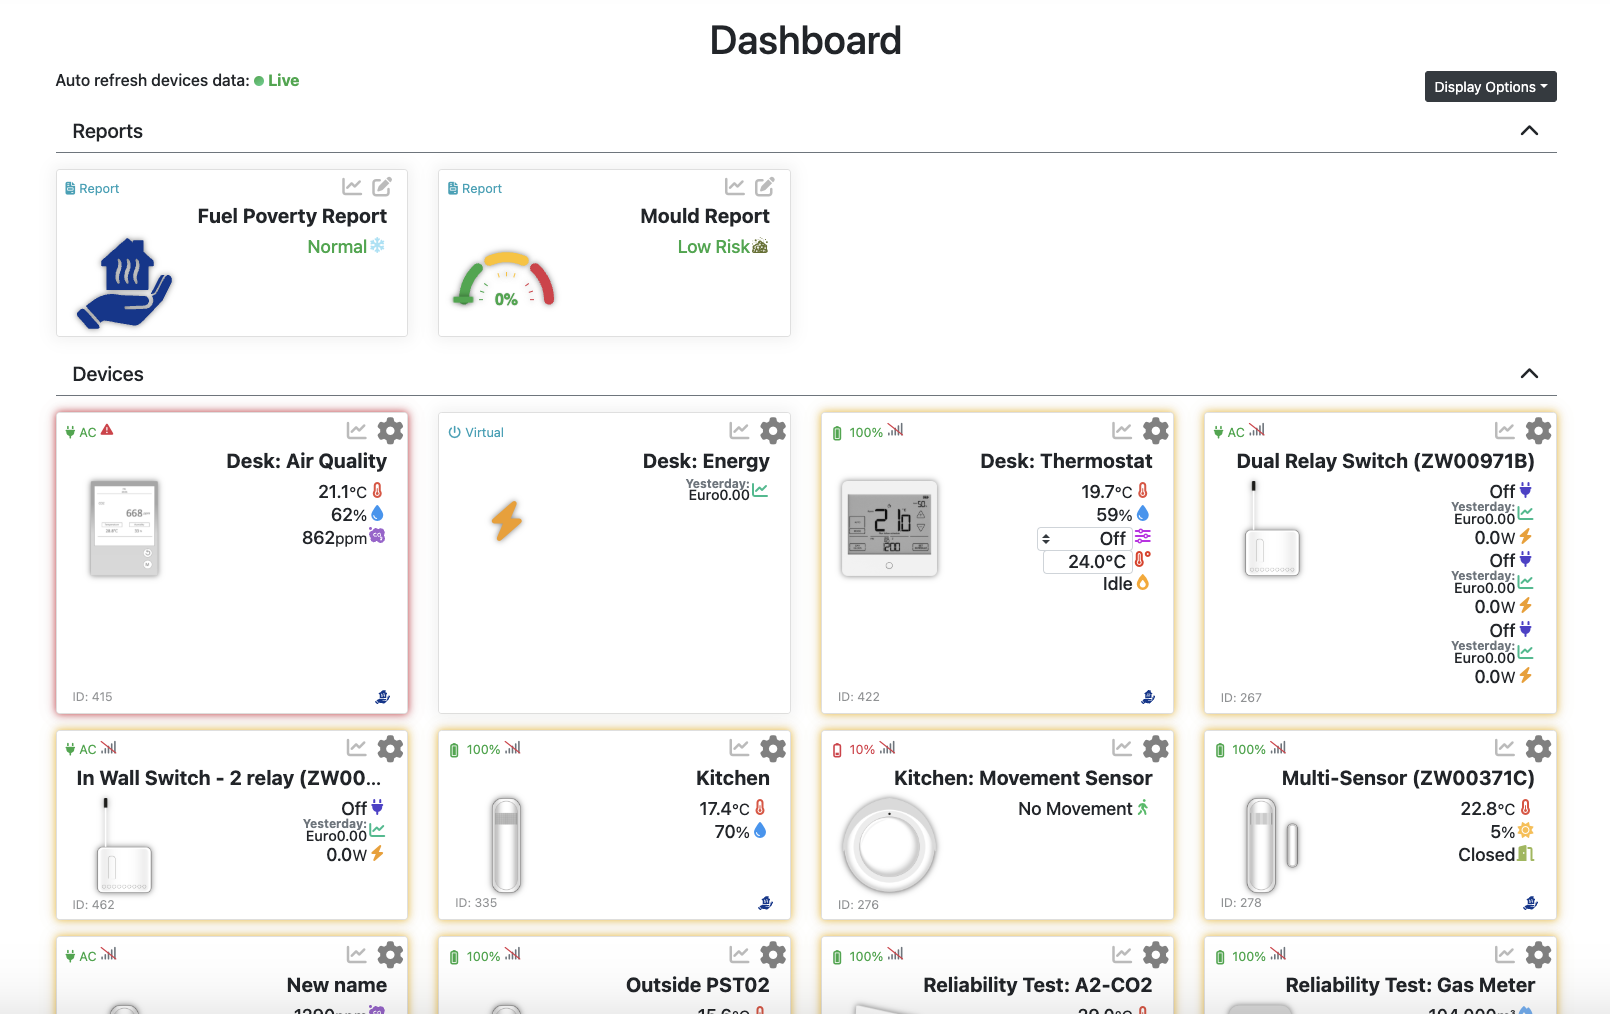The height and width of the screenshot is (1014, 1610).
Task: Click the edit pencil on Mould Report
Action: coord(765,186)
